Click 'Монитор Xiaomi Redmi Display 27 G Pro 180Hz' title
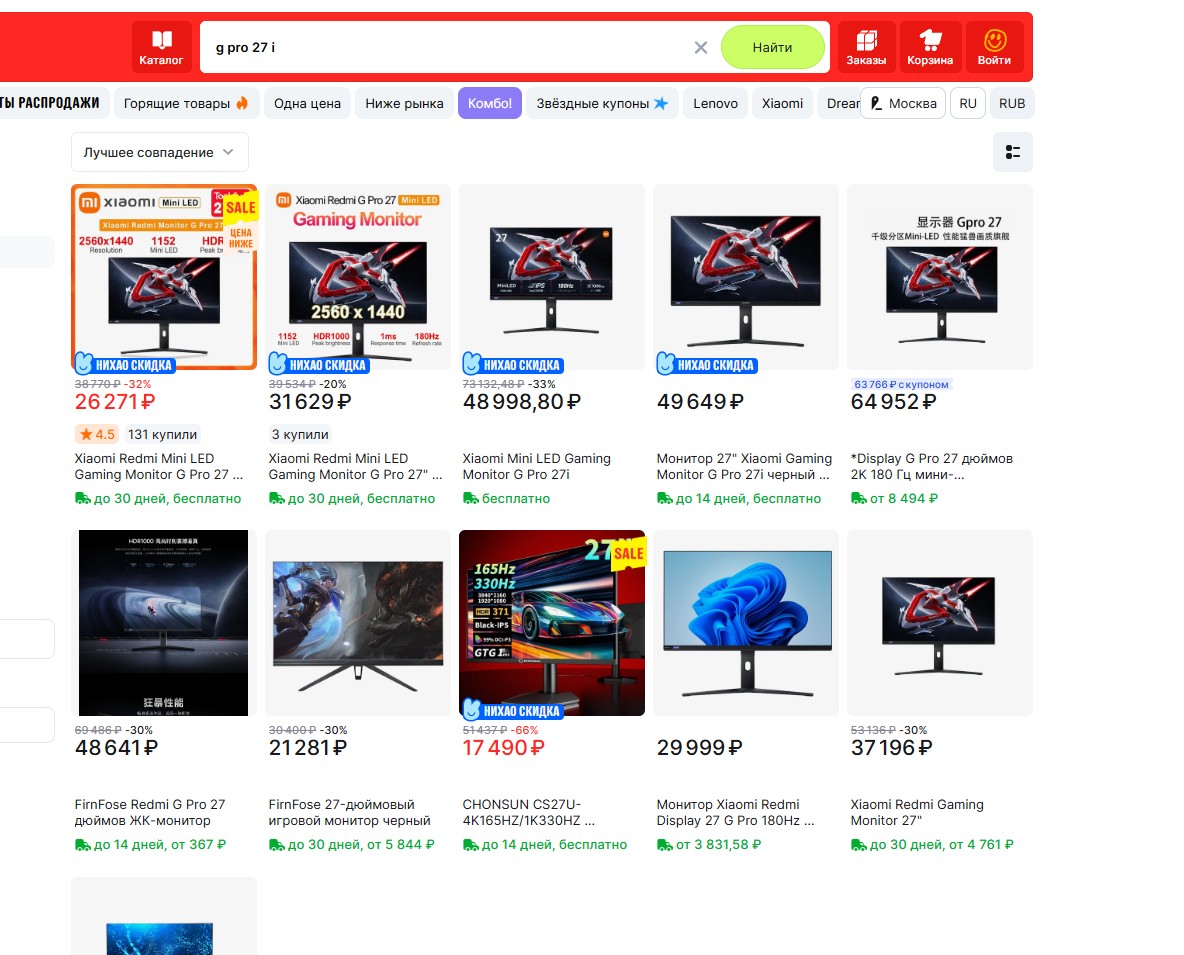 coord(735,812)
